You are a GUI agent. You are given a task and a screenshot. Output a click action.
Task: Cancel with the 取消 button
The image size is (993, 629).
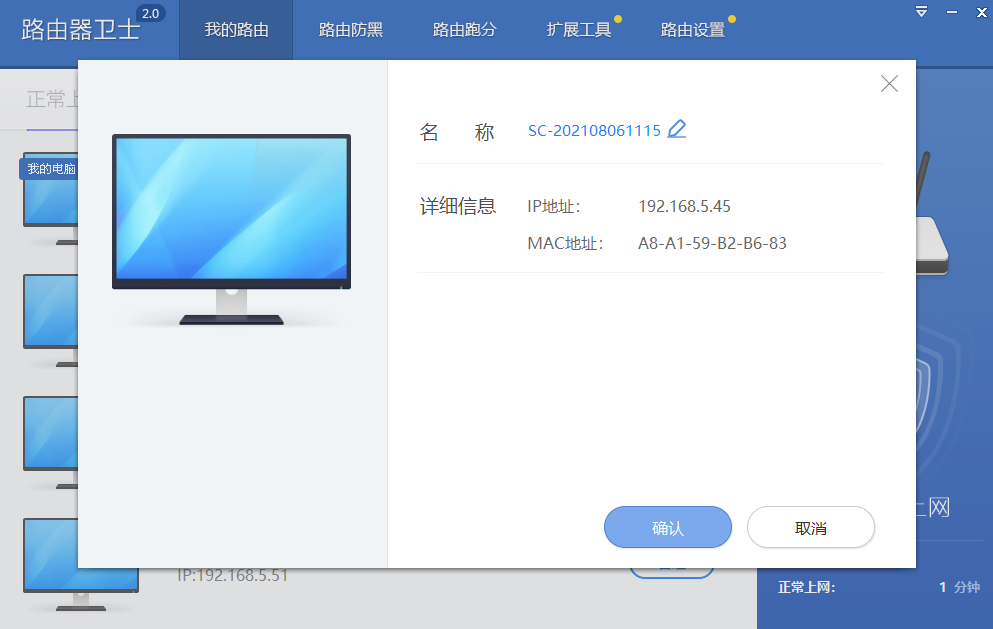pos(811,527)
